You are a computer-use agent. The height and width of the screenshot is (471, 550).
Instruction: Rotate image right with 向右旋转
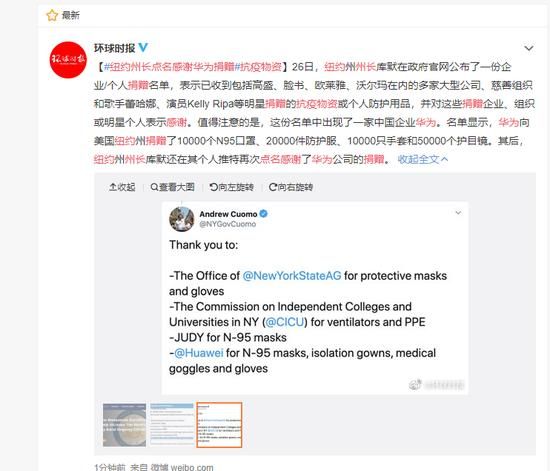[x=291, y=187]
